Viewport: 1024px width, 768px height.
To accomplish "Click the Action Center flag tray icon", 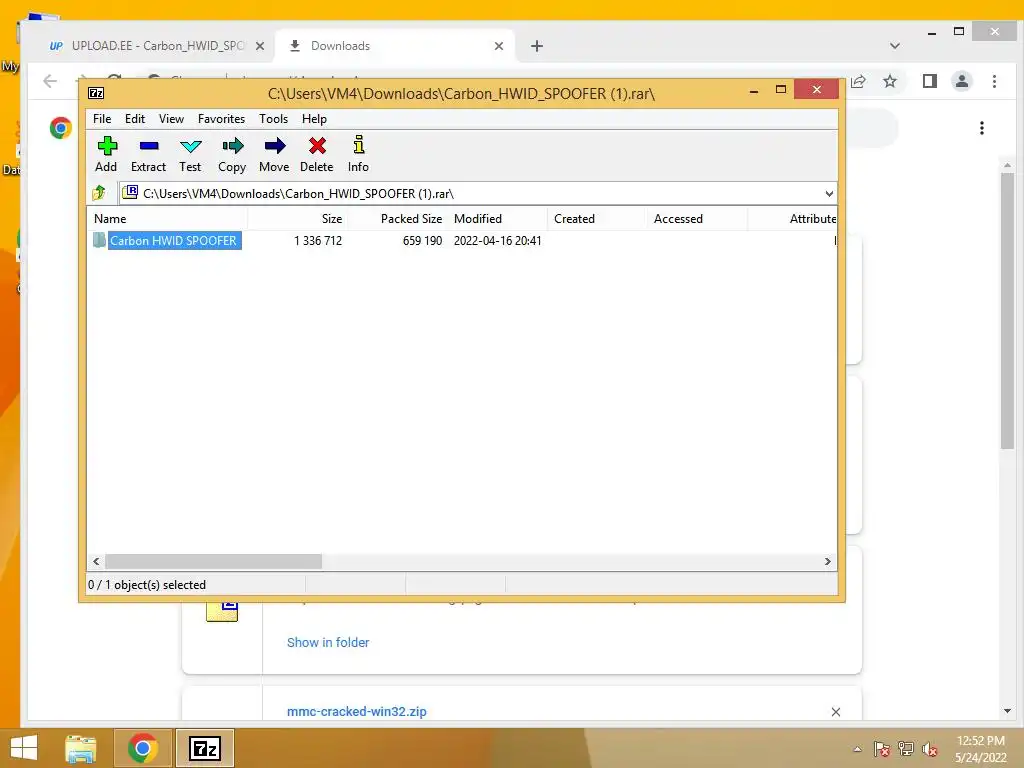I will [882, 750].
